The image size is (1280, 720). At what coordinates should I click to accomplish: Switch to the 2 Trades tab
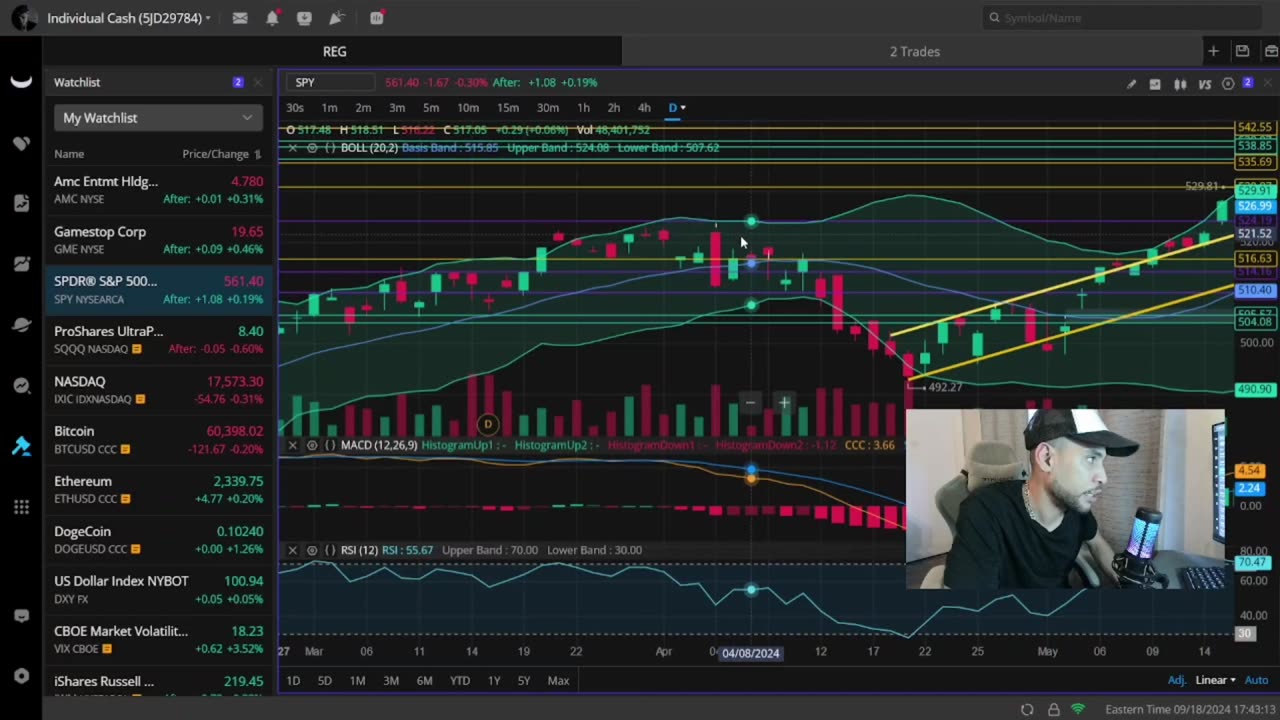[x=915, y=51]
